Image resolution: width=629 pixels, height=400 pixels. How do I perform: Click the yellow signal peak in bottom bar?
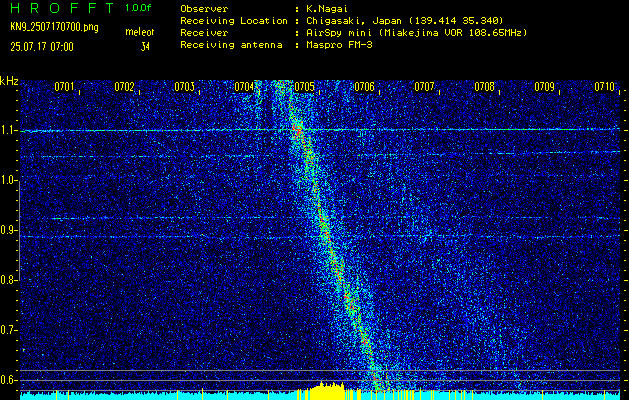tap(327, 390)
